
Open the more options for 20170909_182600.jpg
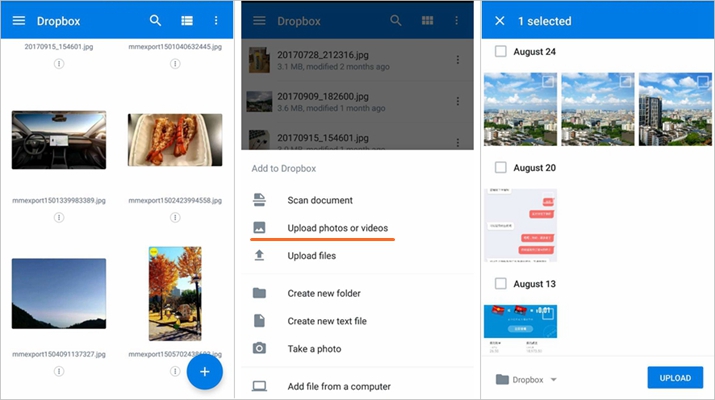(458, 101)
